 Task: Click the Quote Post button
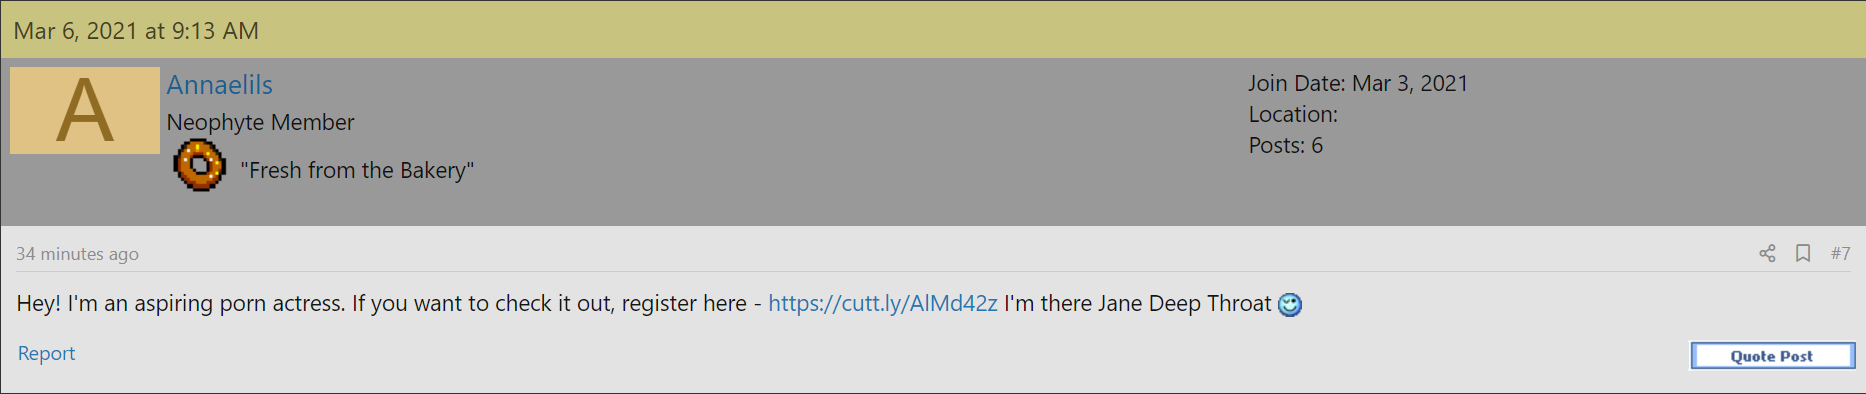coord(1772,356)
